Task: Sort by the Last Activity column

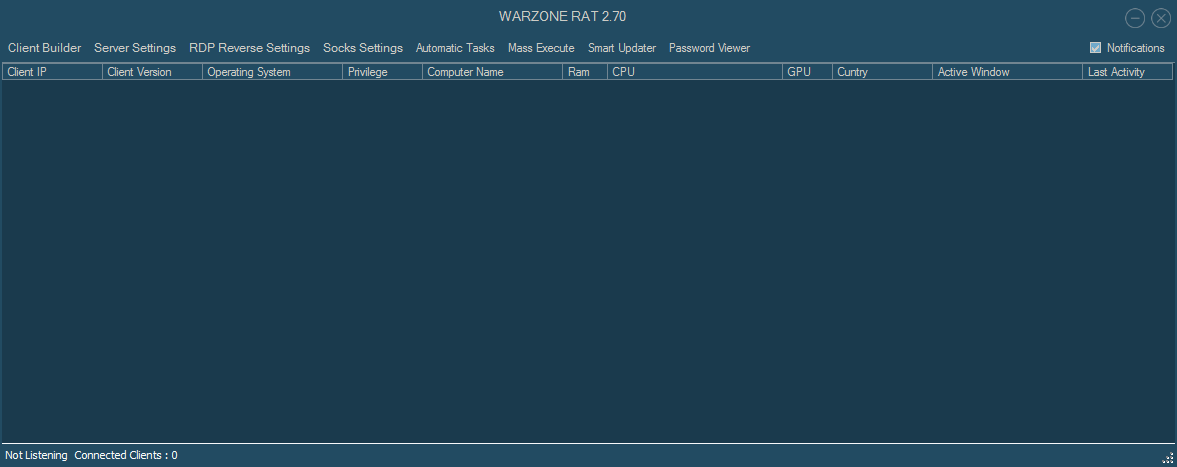Action: click(1127, 72)
